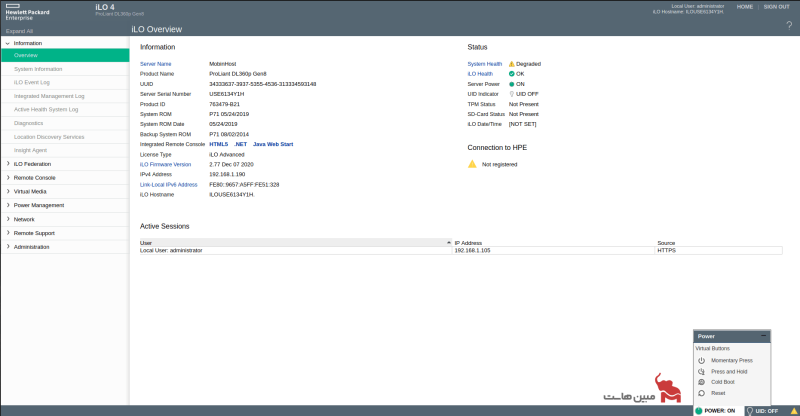Select Overview in the sidebar

65,55
